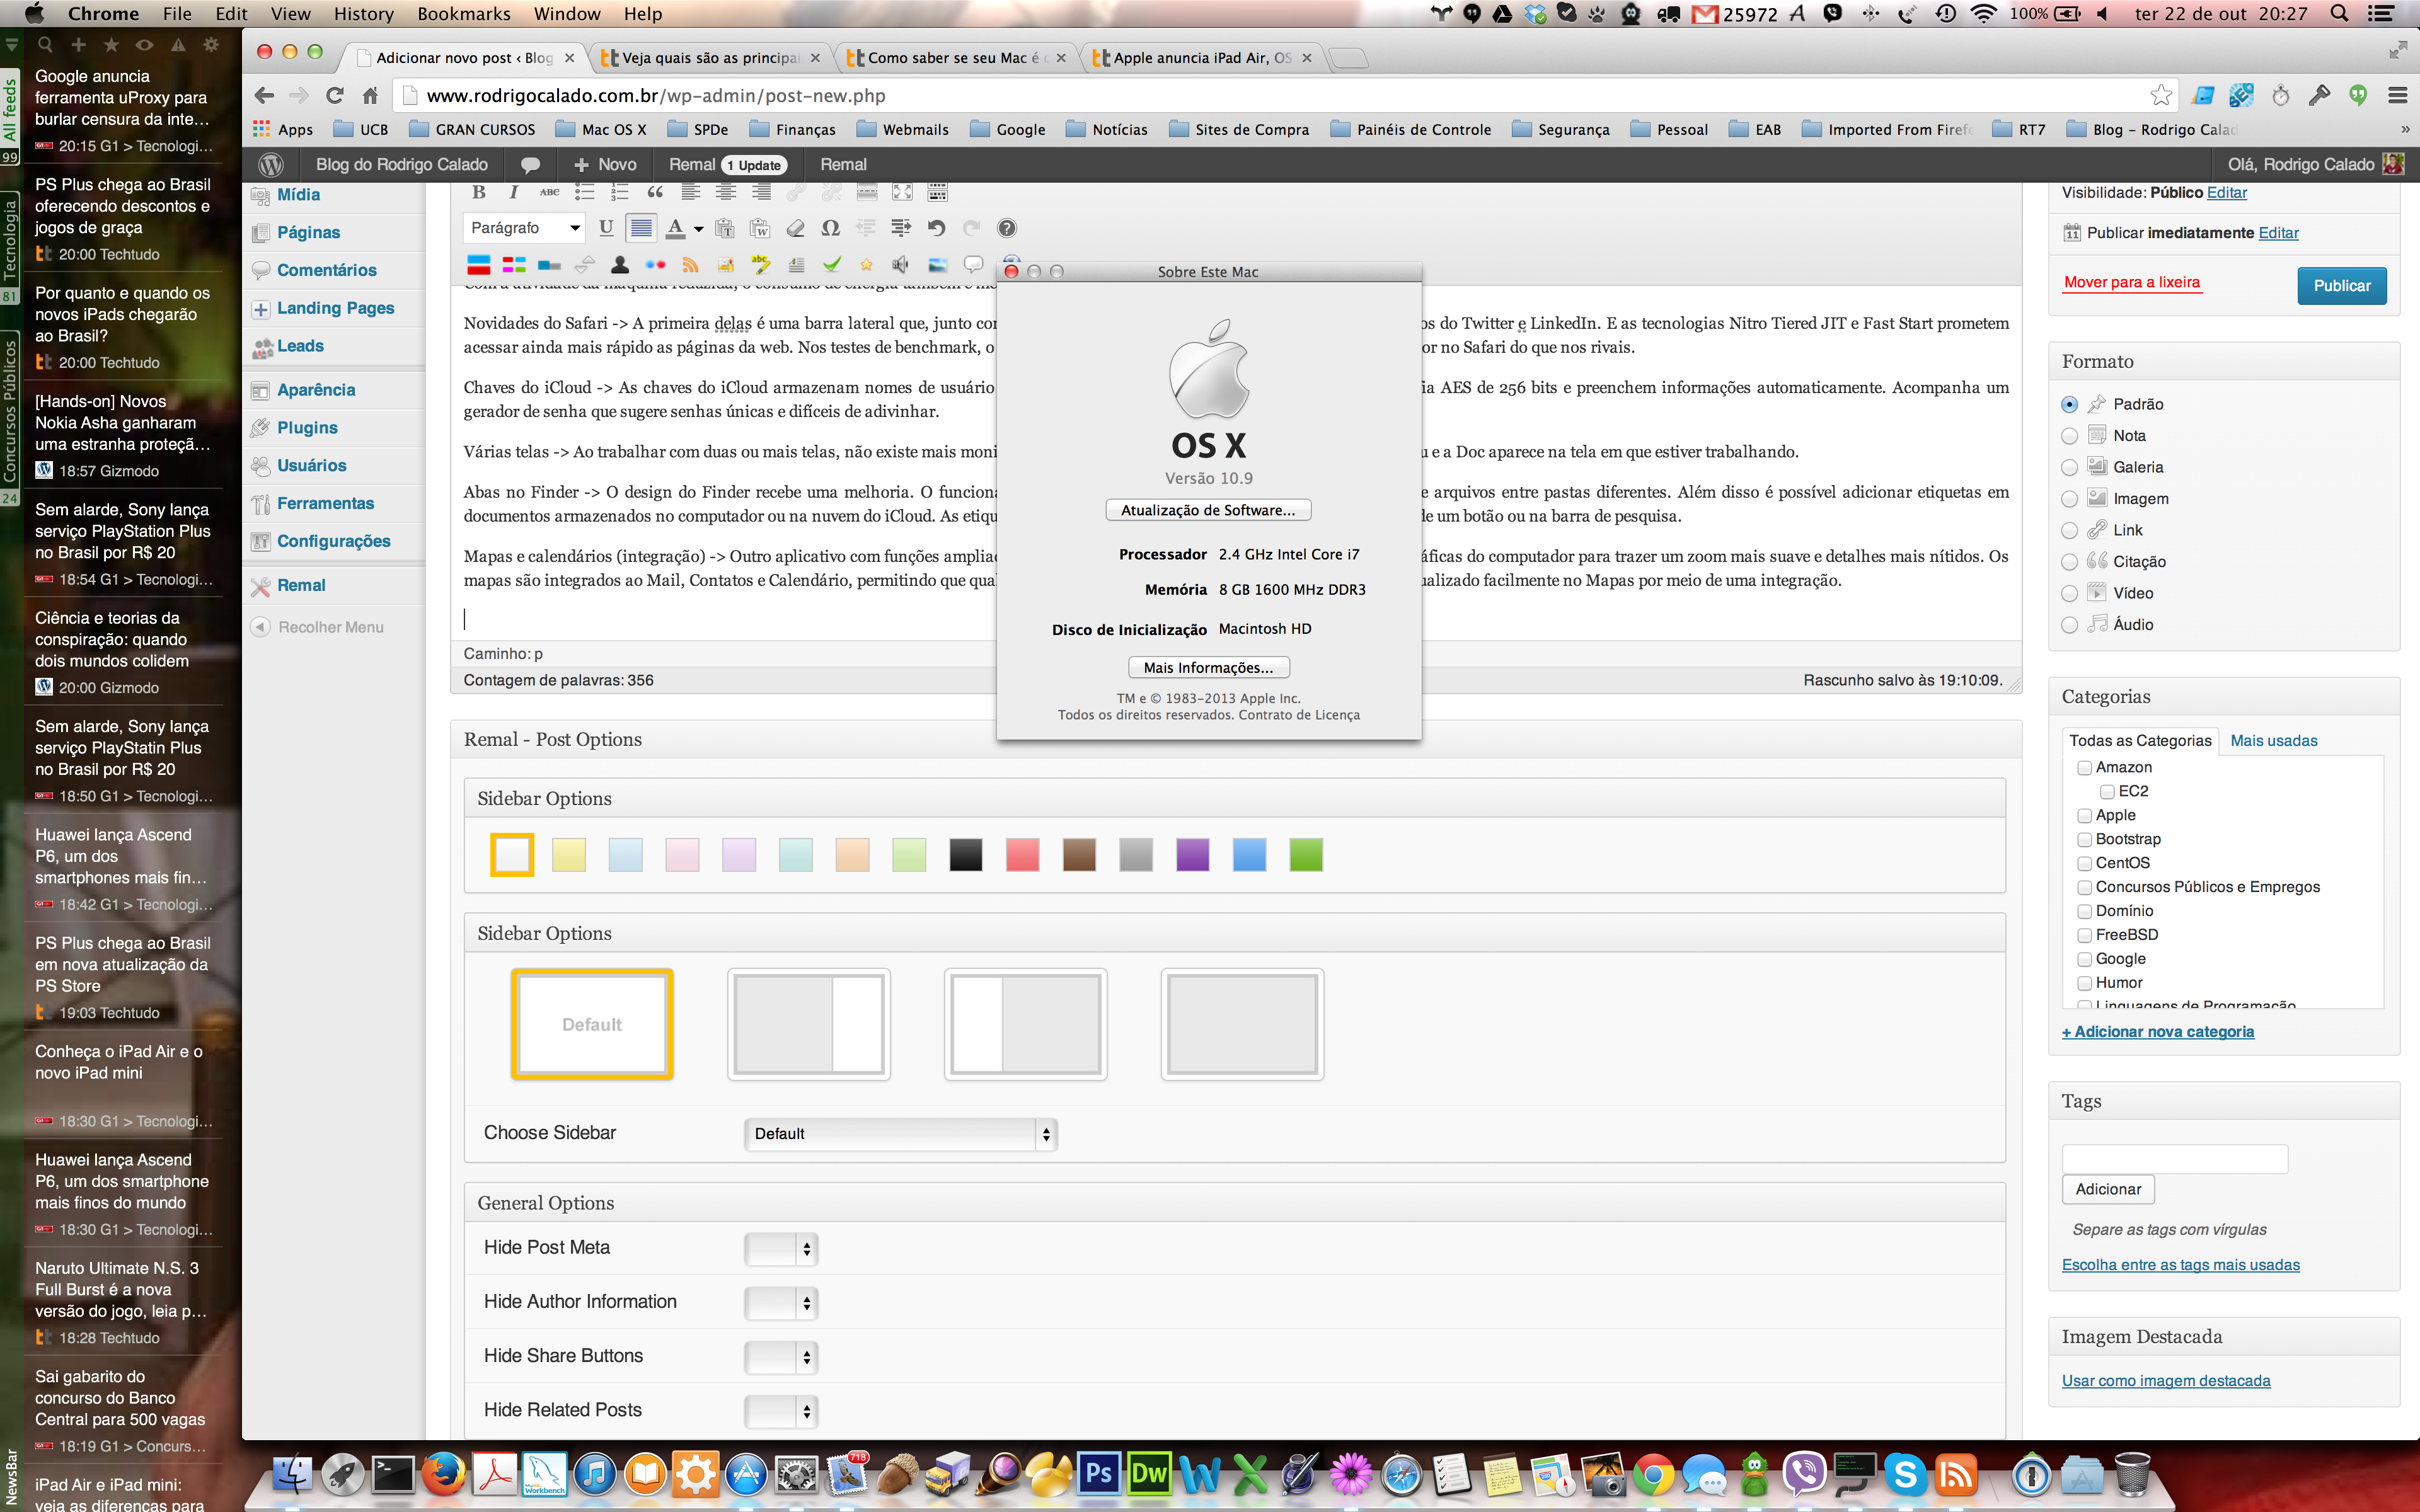The width and height of the screenshot is (2420, 1512).
Task: Click the Flickr dots shortcode icon
Action: [655, 264]
